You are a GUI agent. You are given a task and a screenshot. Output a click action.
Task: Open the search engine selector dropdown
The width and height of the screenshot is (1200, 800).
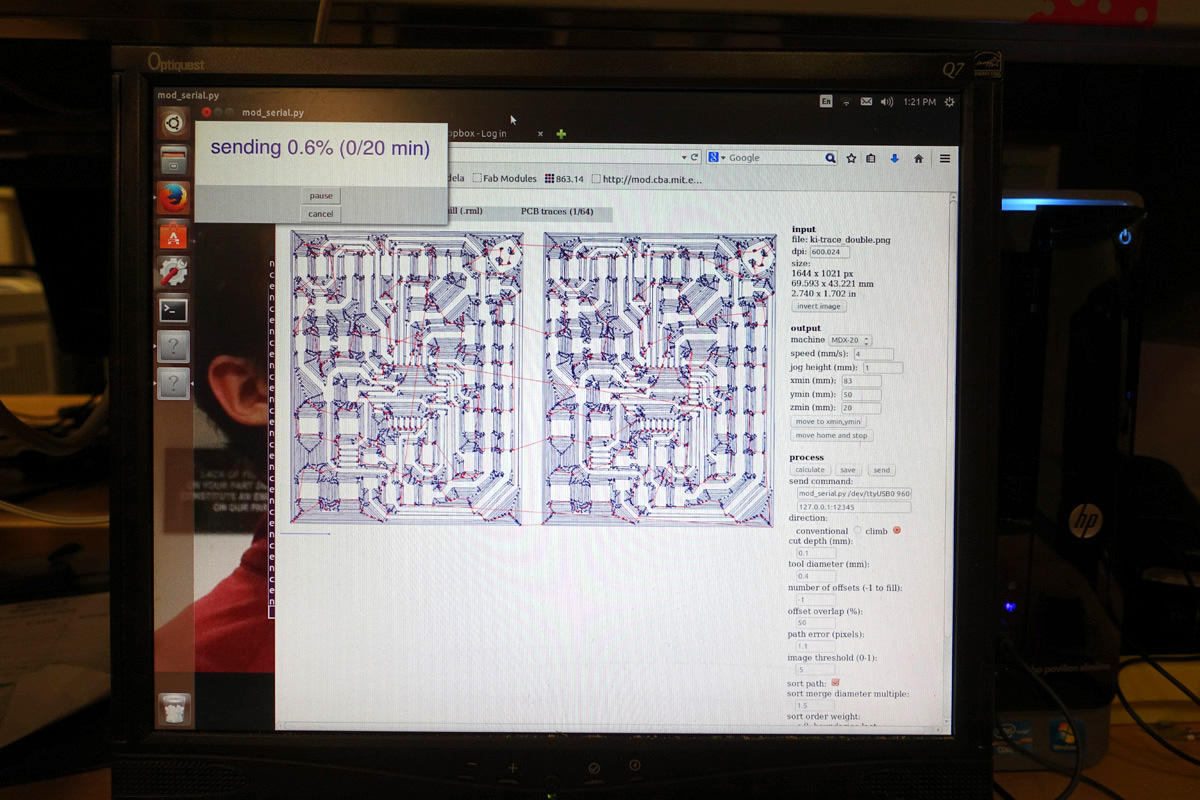tap(717, 158)
